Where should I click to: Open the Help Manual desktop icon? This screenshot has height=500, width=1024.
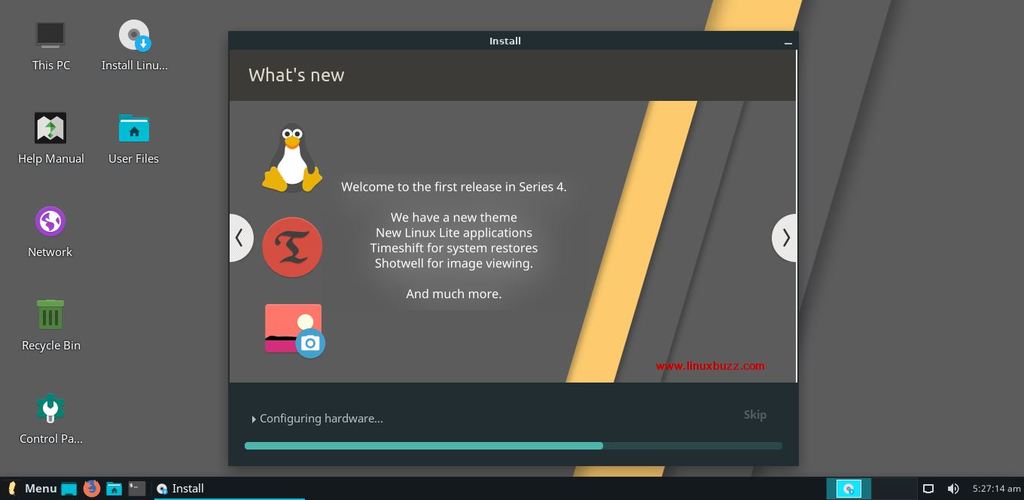(50, 128)
